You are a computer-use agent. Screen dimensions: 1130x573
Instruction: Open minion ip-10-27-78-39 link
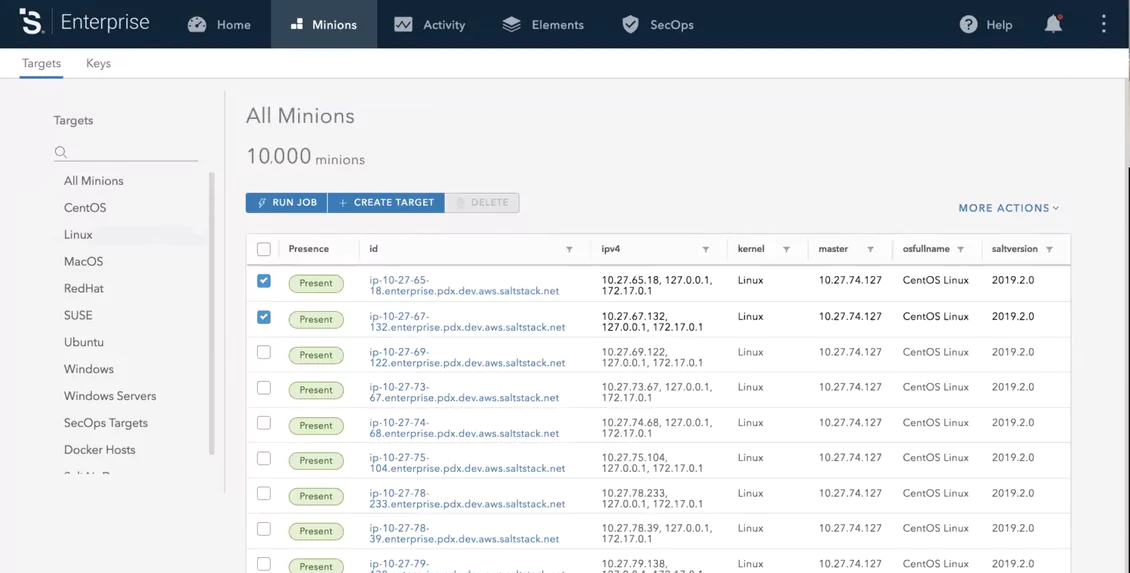point(464,533)
